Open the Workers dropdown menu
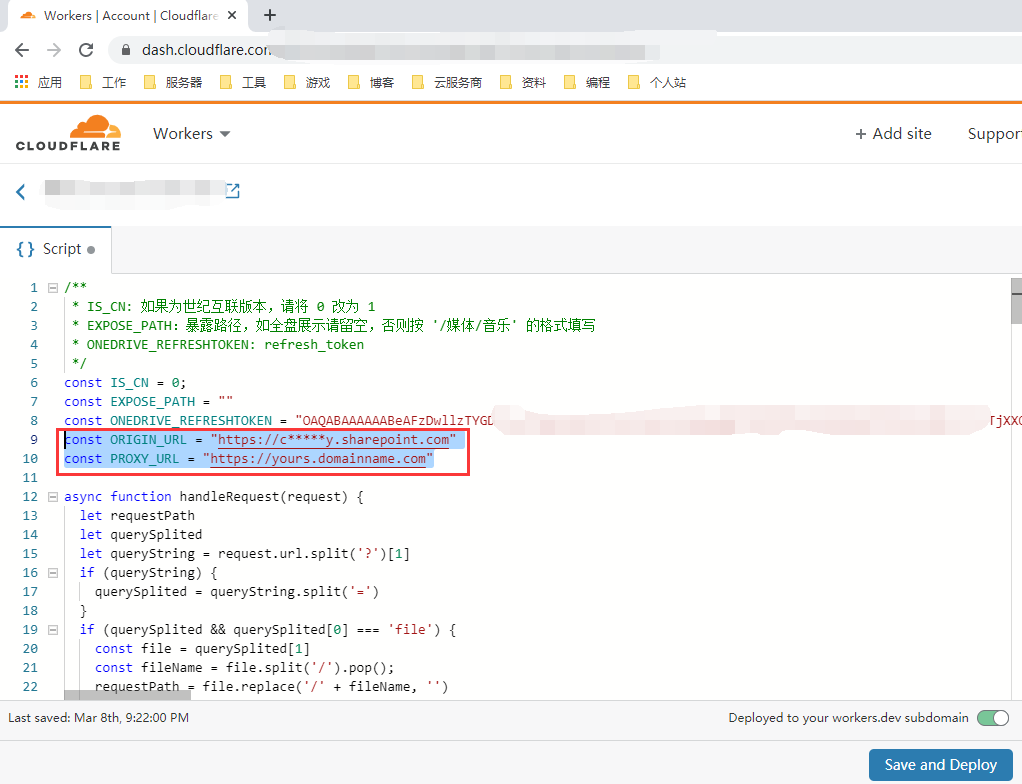This screenshot has height=784, width=1022. (192, 134)
